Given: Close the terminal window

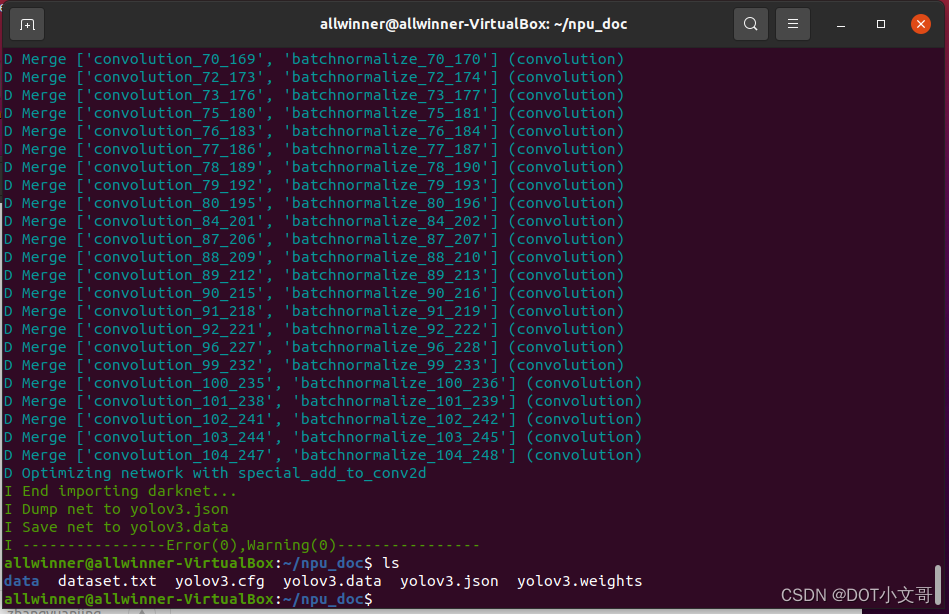Looking at the screenshot, I should click(921, 24).
